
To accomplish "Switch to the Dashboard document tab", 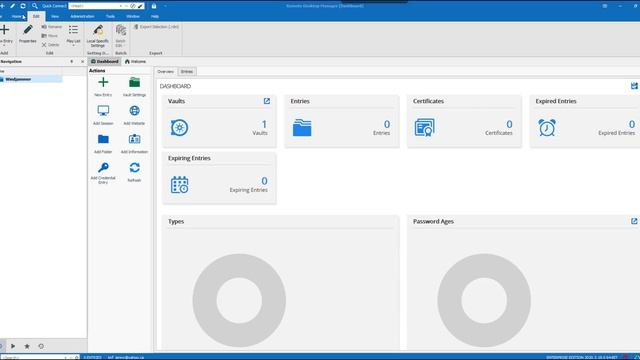I will point(104,62).
